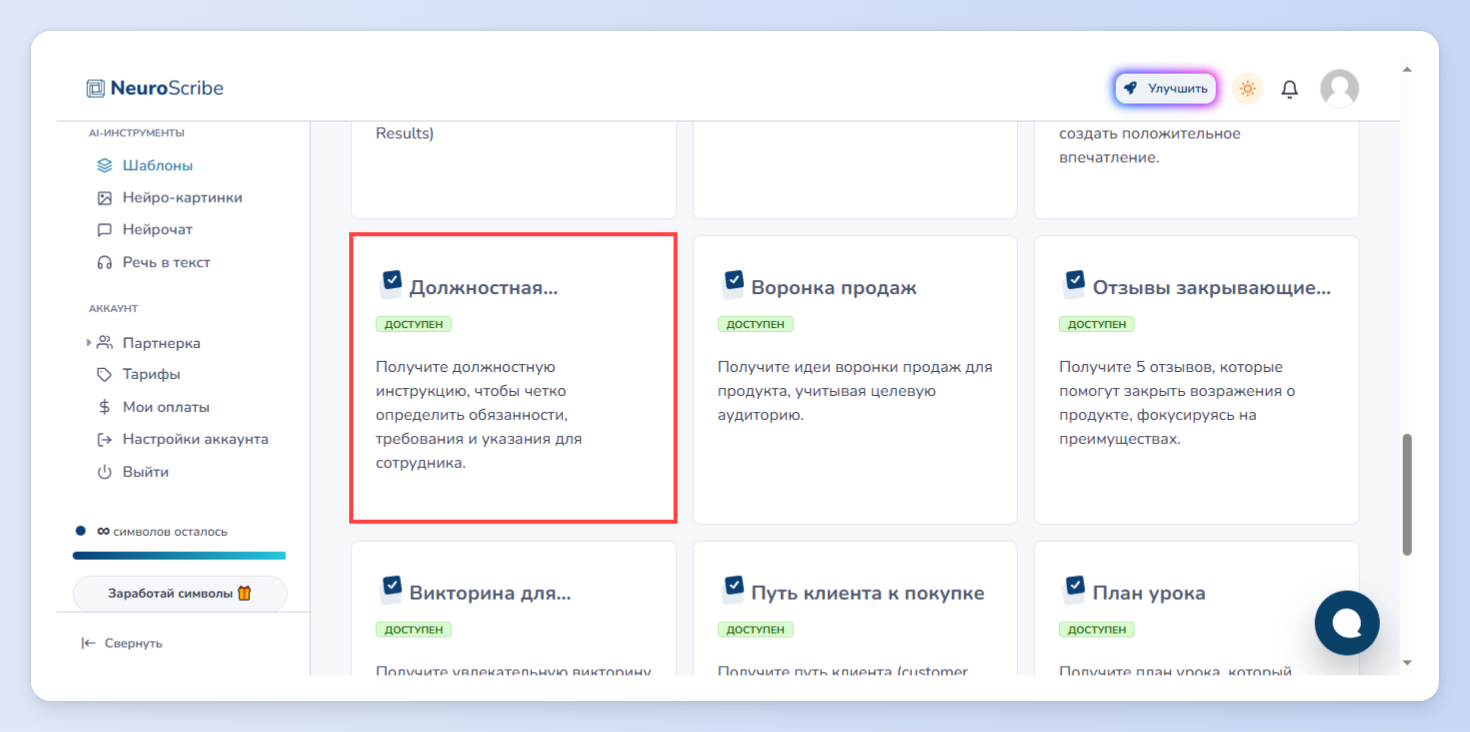This screenshot has width=1470, height=732.
Task: Click the Нейрочат chat bubble icon
Action: (x=104, y=230)
